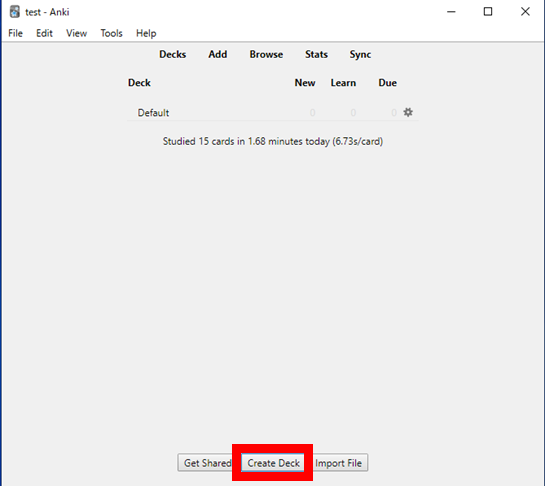The width and height of the screenshot is (545, 486).
Task: Open the View menu
Action: coord(76,33)
